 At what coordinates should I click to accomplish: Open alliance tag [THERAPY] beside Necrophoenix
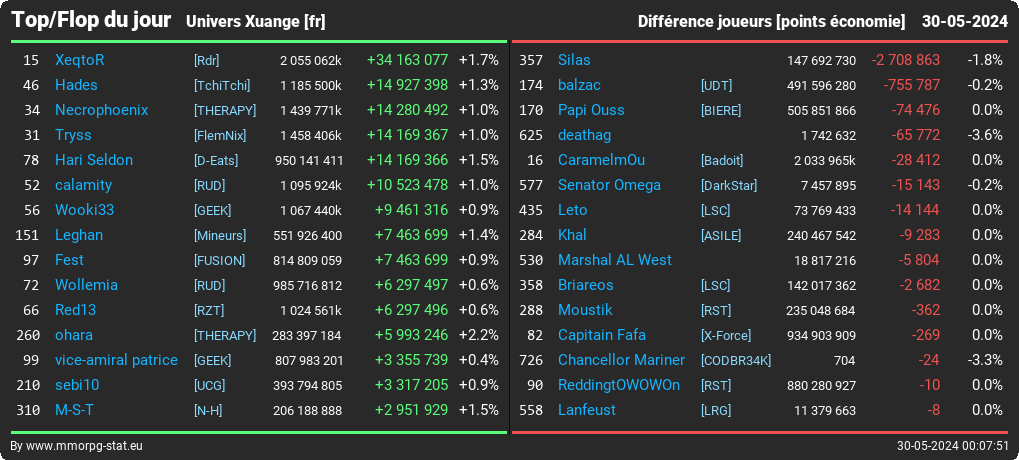pyautogui.click(x=225, y=110)
